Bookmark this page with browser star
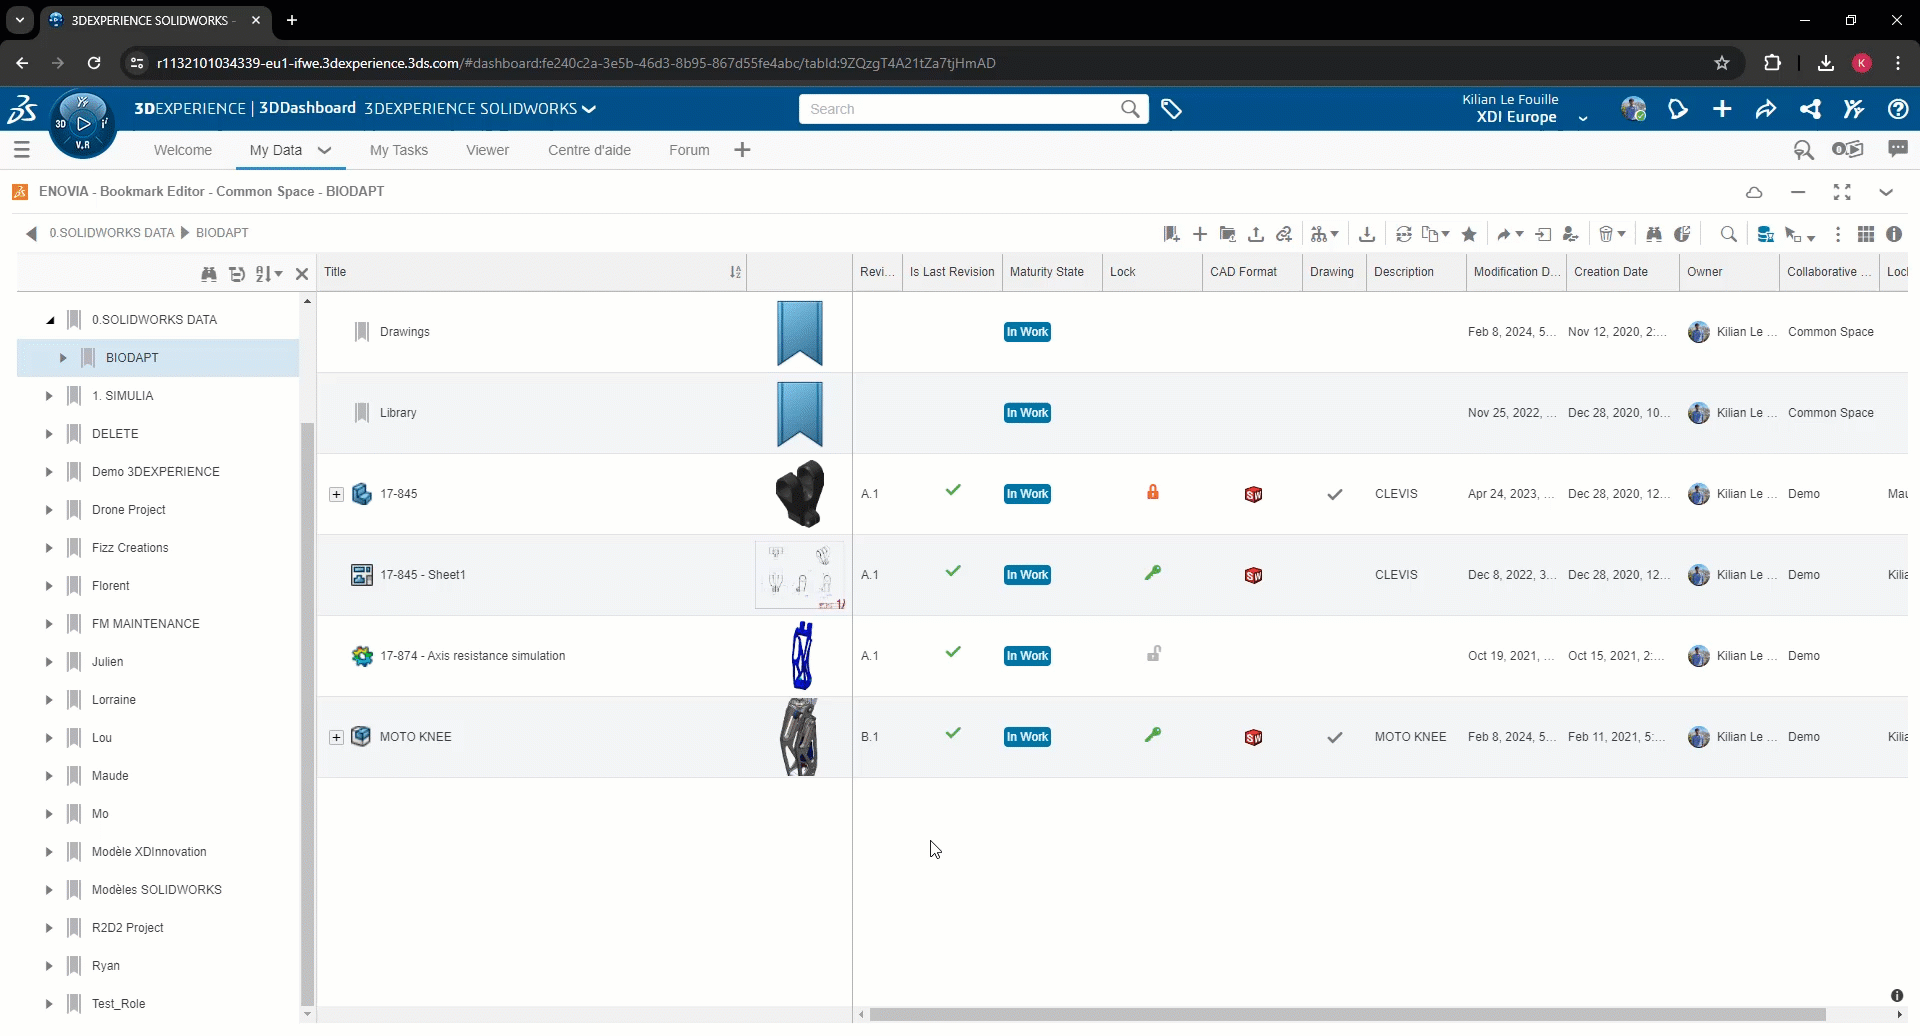Image resolution: width=1920 pixels, height=1036 pixels. pos(1722,63)
